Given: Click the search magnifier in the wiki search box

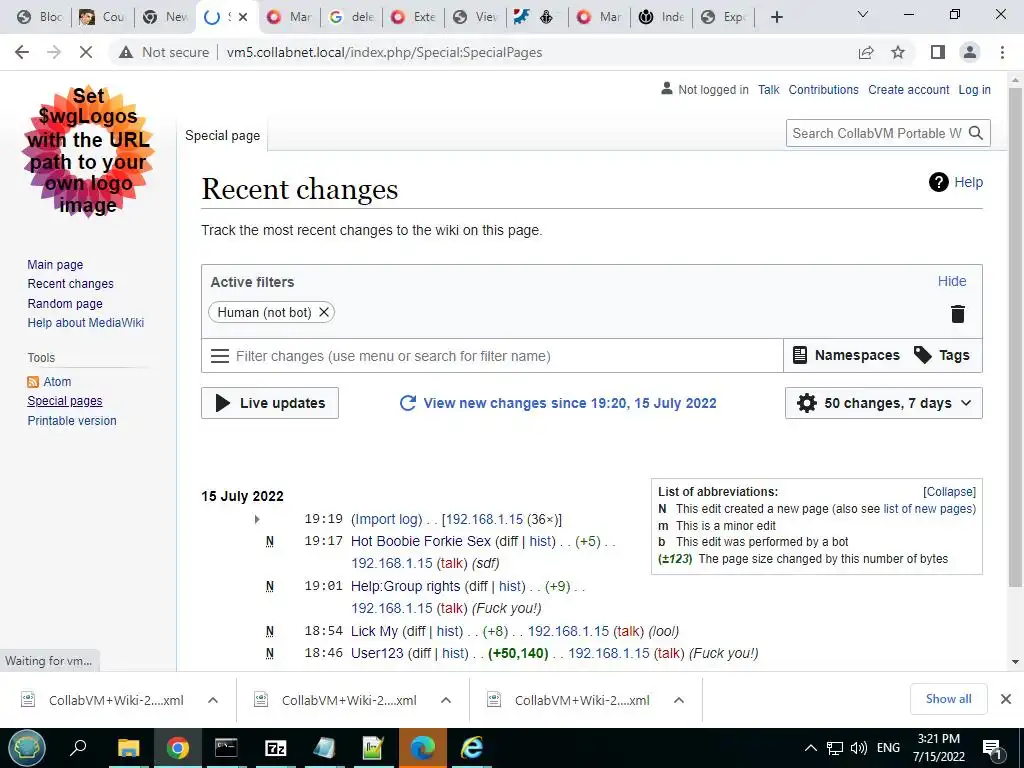Looking at the screenshot, I should pyautogui.click(x=976, y=133).
